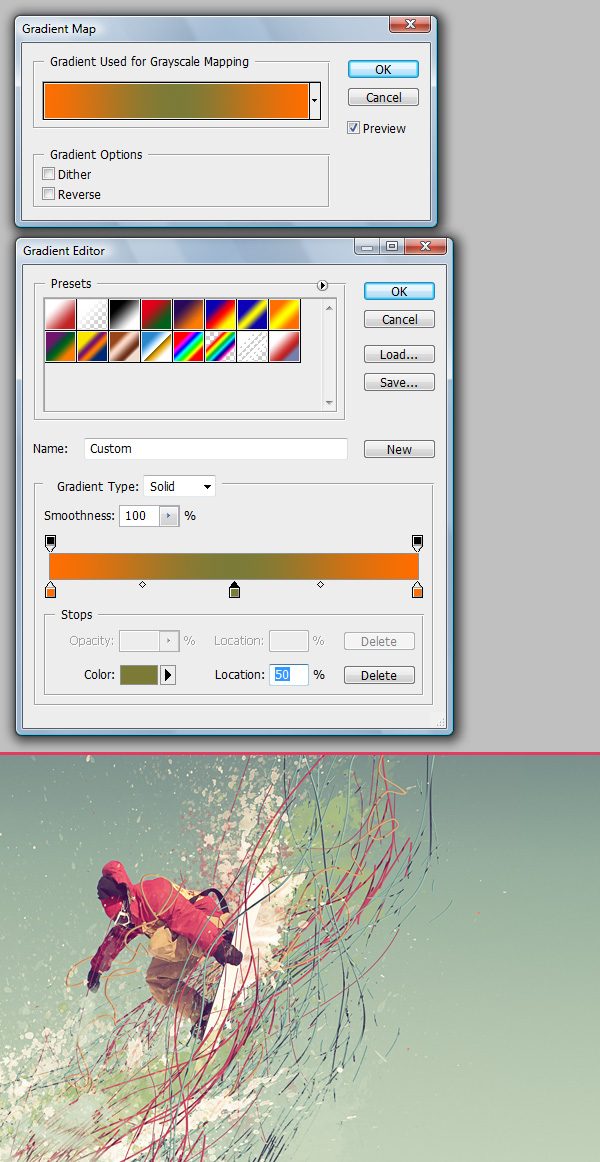Select the Yellow, Violet, Orange, Blue preset
600x1162 pixels.
93,346
